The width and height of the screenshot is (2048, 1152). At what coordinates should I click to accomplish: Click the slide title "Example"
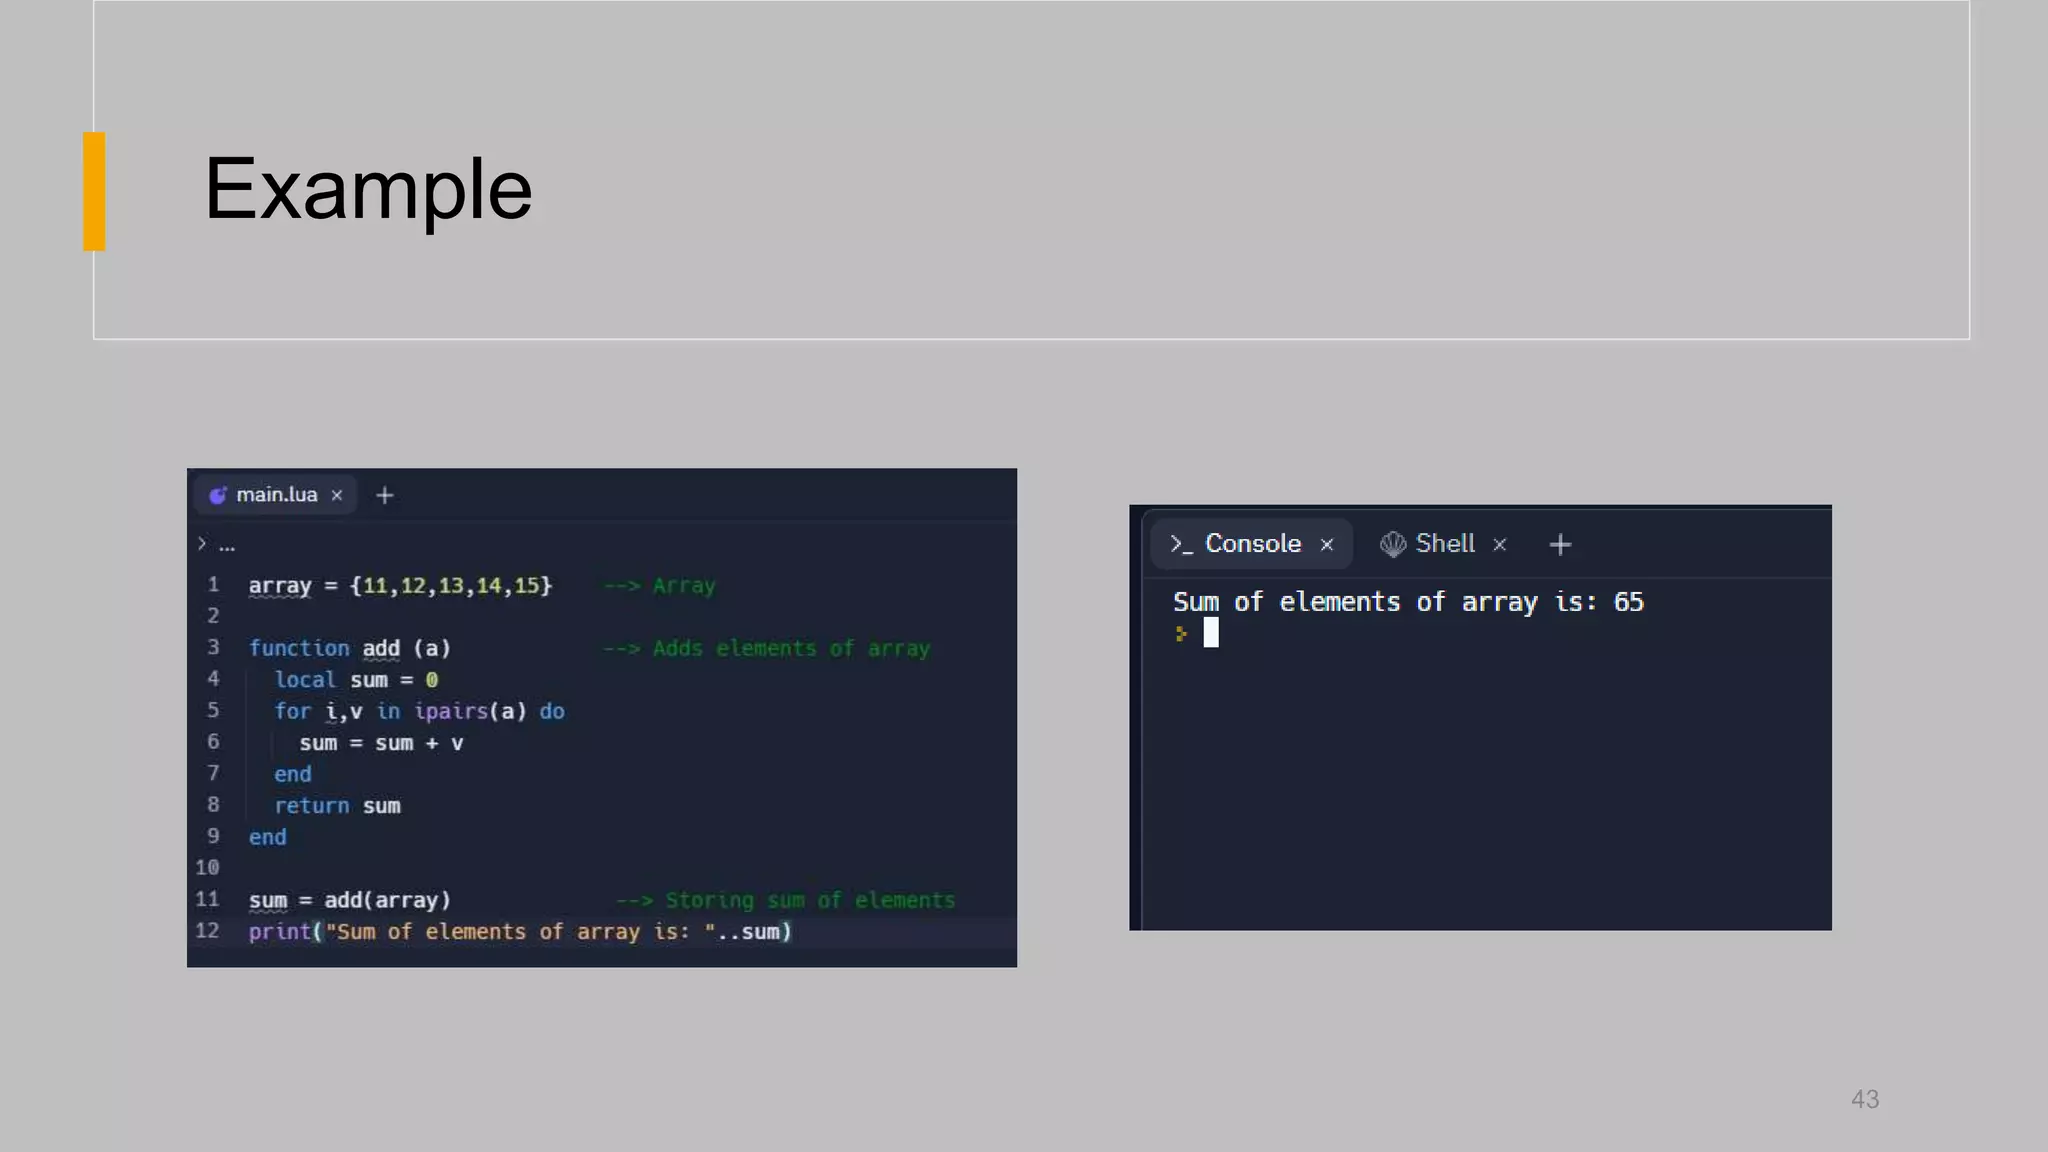[x=368, y=190]
